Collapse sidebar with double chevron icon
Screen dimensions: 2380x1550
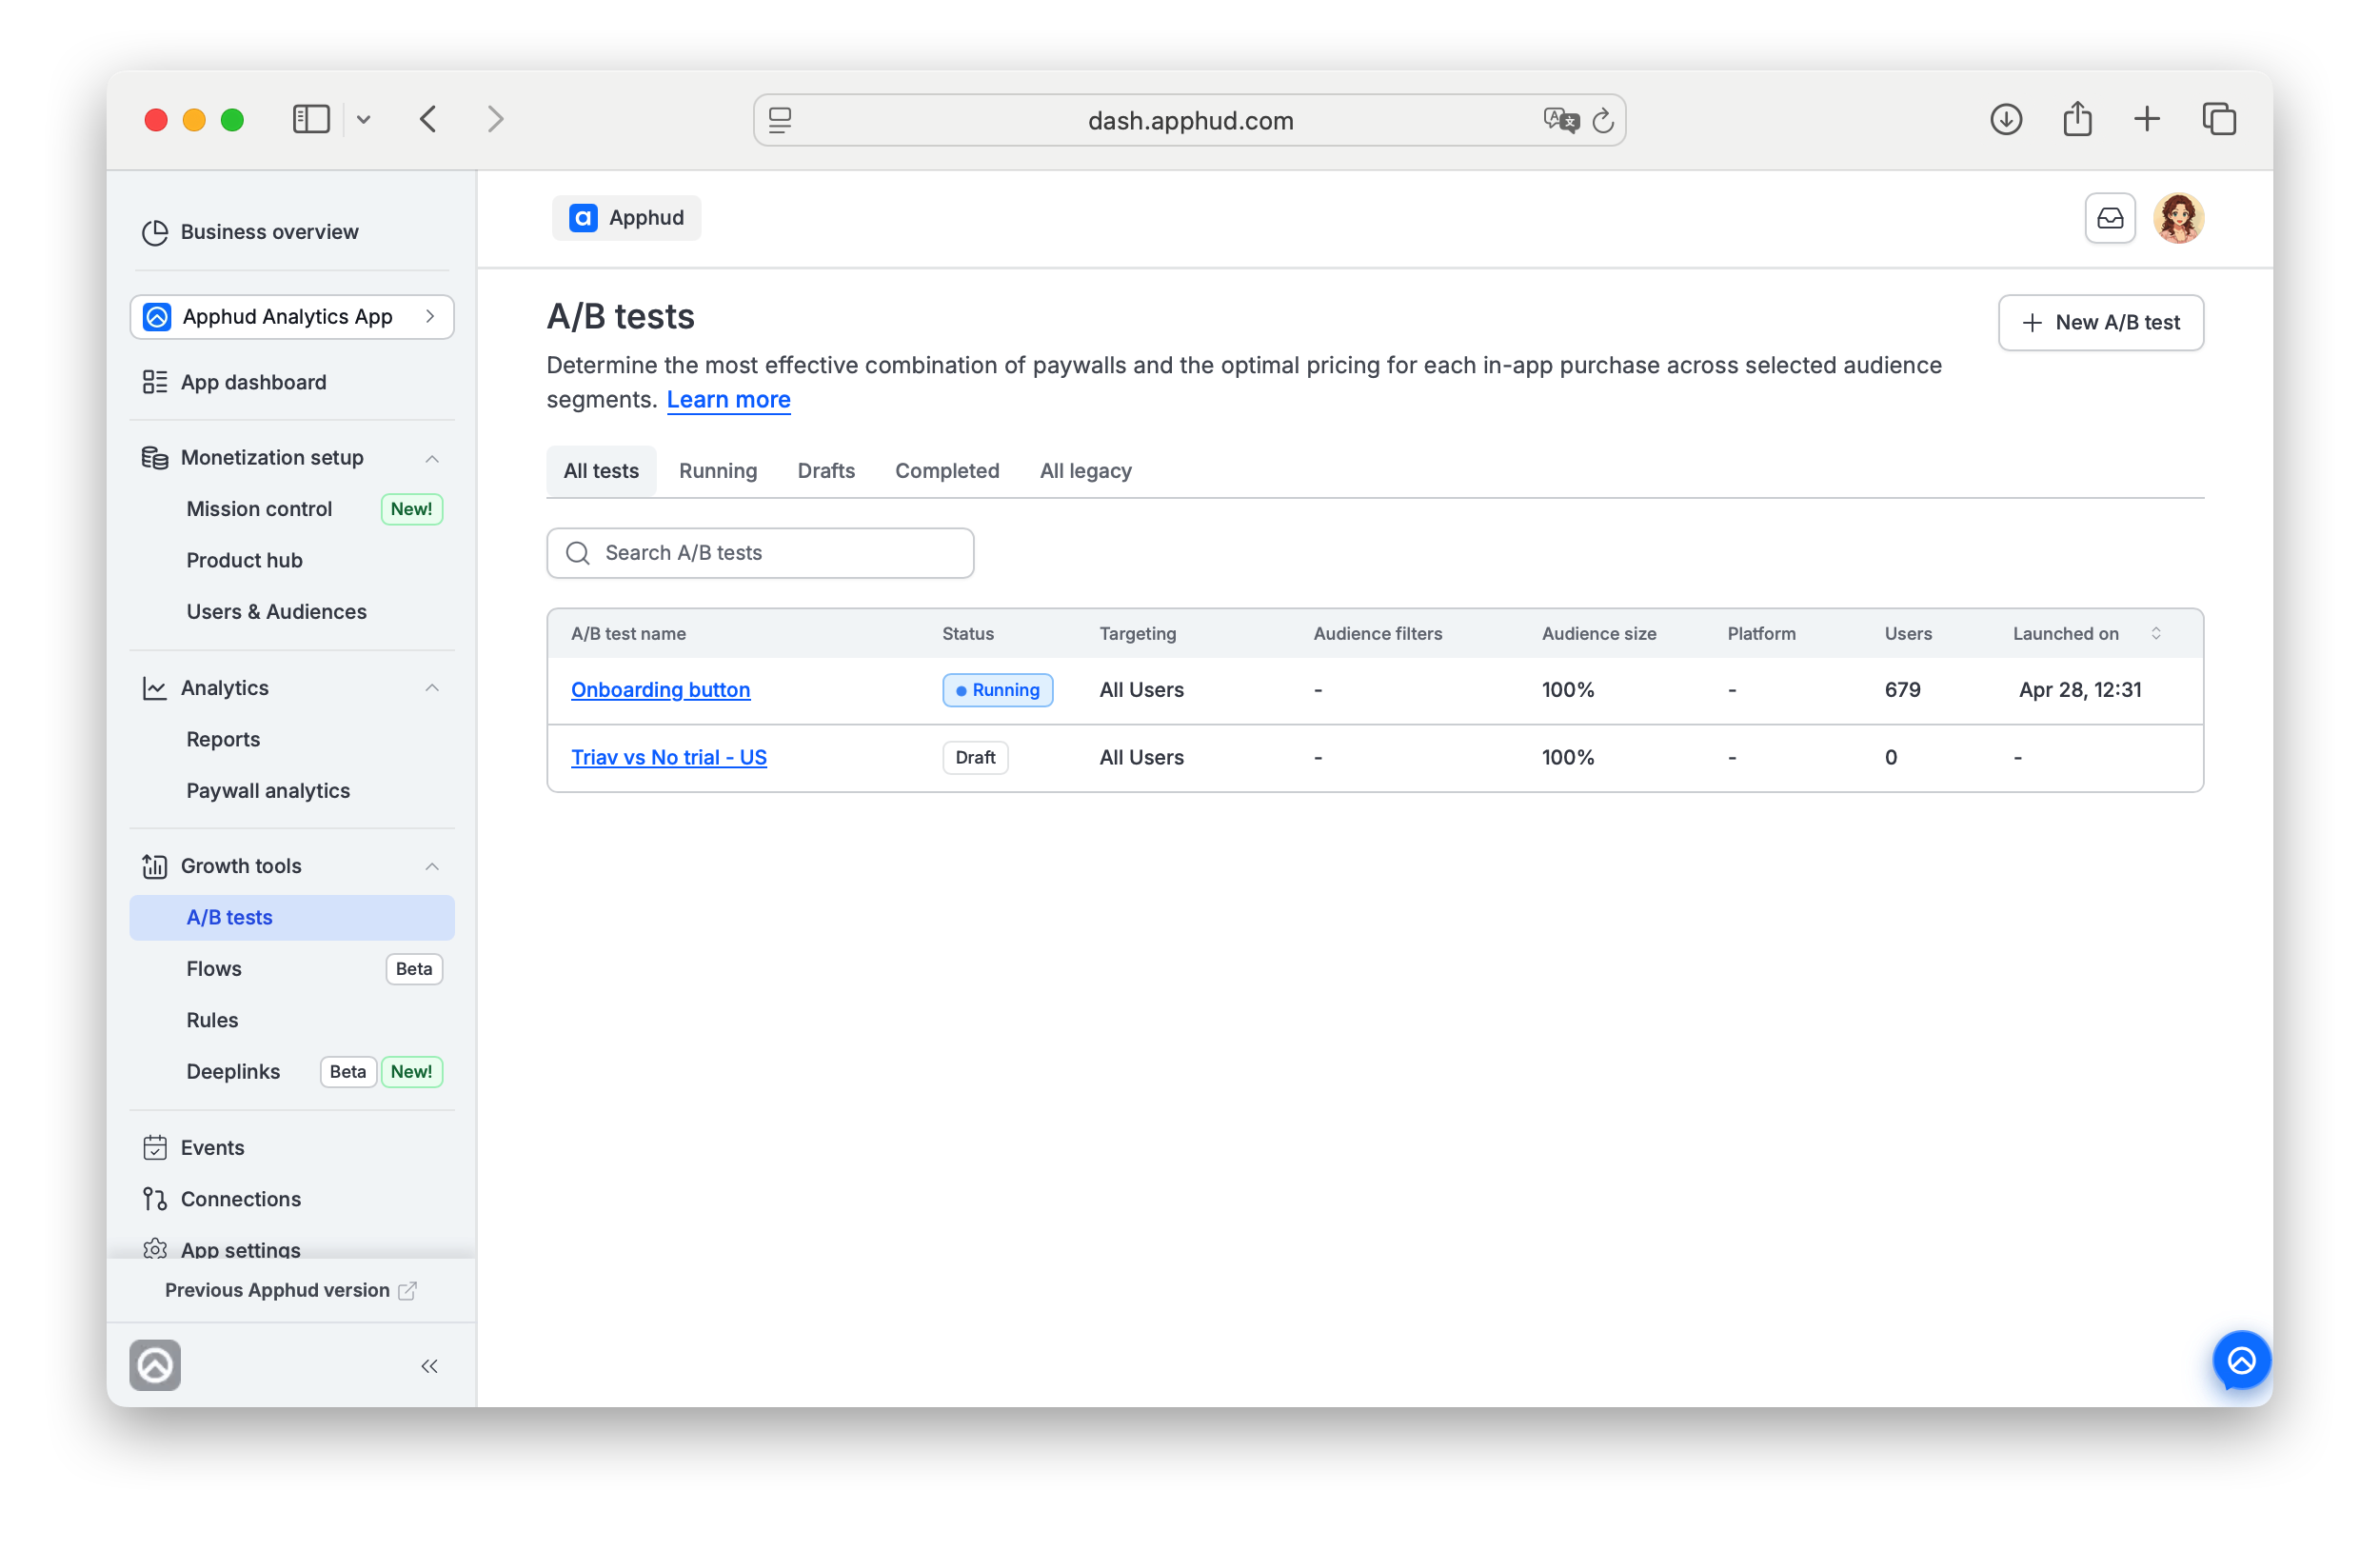[x=430, y=1366]
